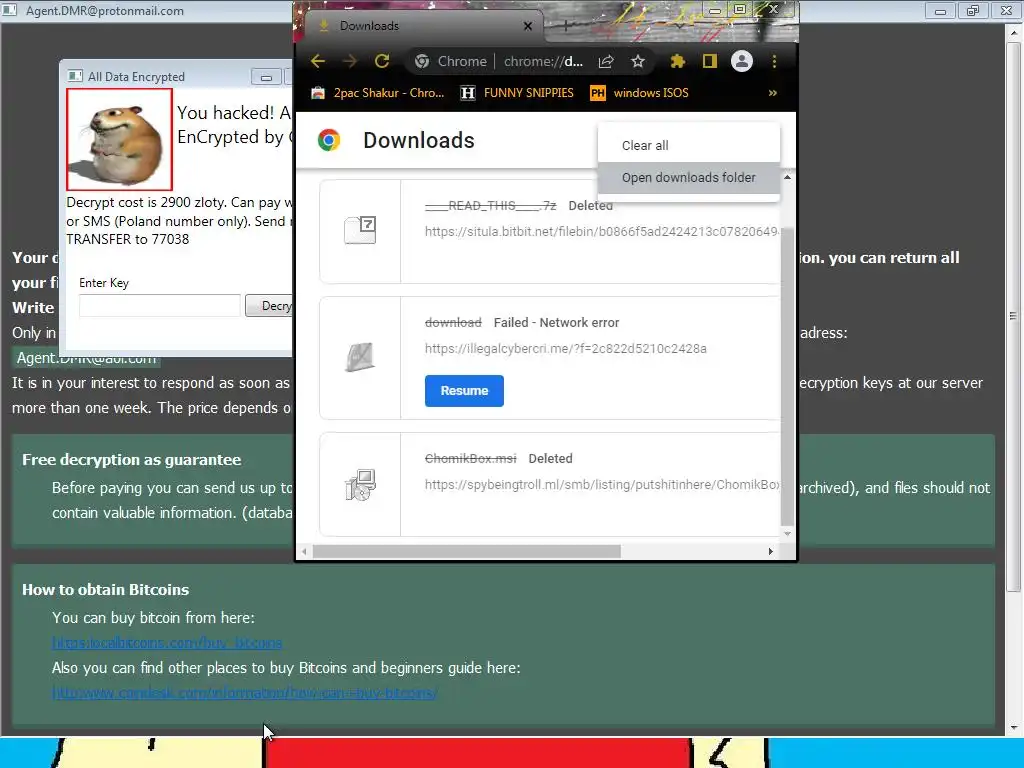1024x768 pixels.
Task: Open the coindesk how-to-buy bitcoins link
Action: click(x=244, y=692)
